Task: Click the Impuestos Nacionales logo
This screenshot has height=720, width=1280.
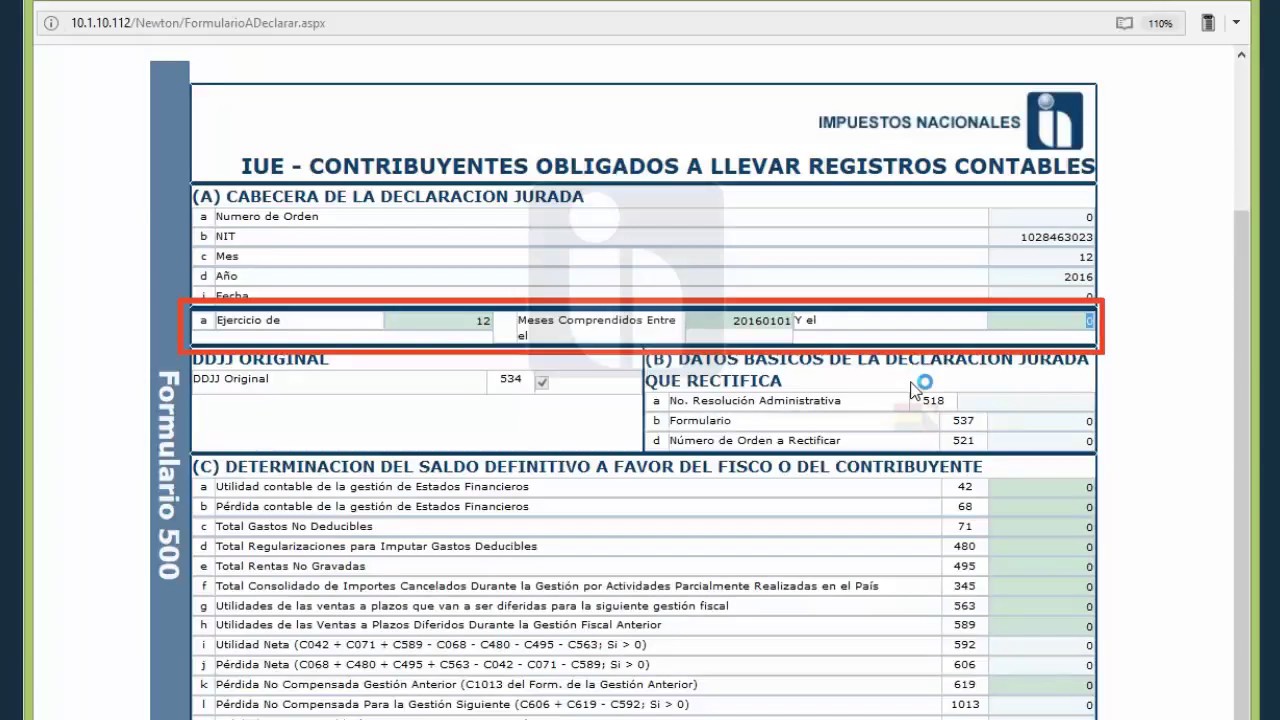Action: tap(1054, 121)
